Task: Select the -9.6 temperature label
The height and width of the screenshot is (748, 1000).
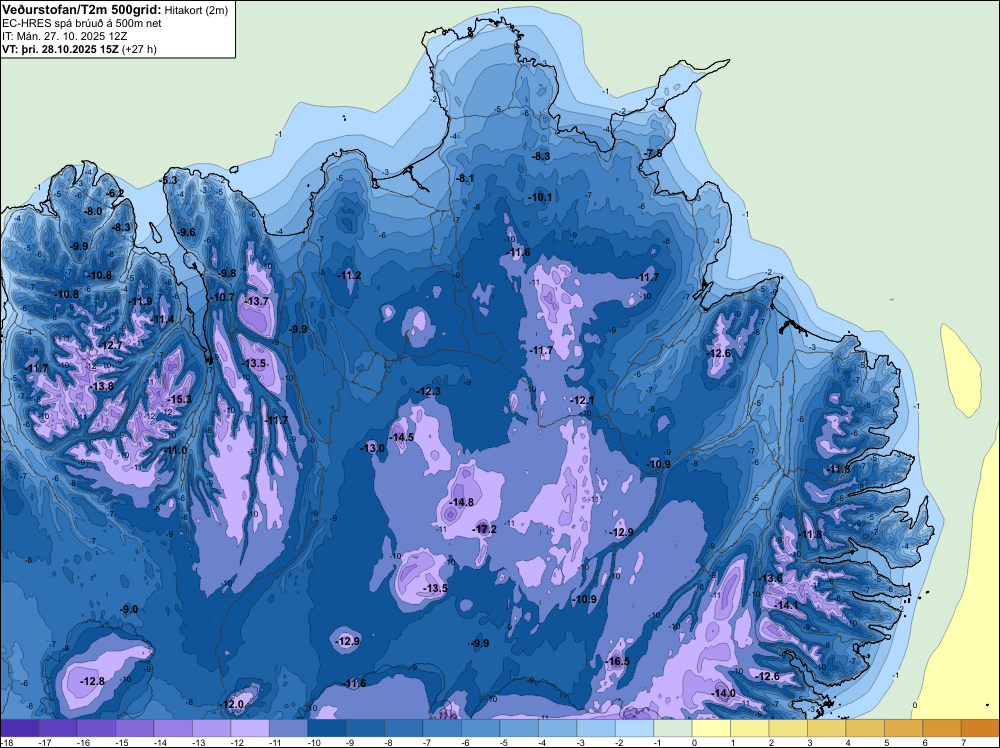Action: 187,232
